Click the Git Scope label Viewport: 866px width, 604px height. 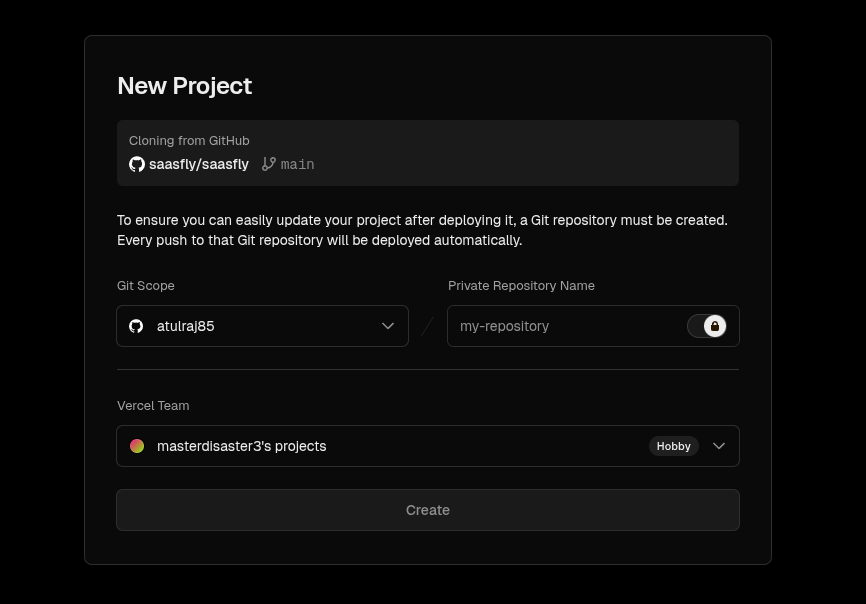tap(146, 285)
